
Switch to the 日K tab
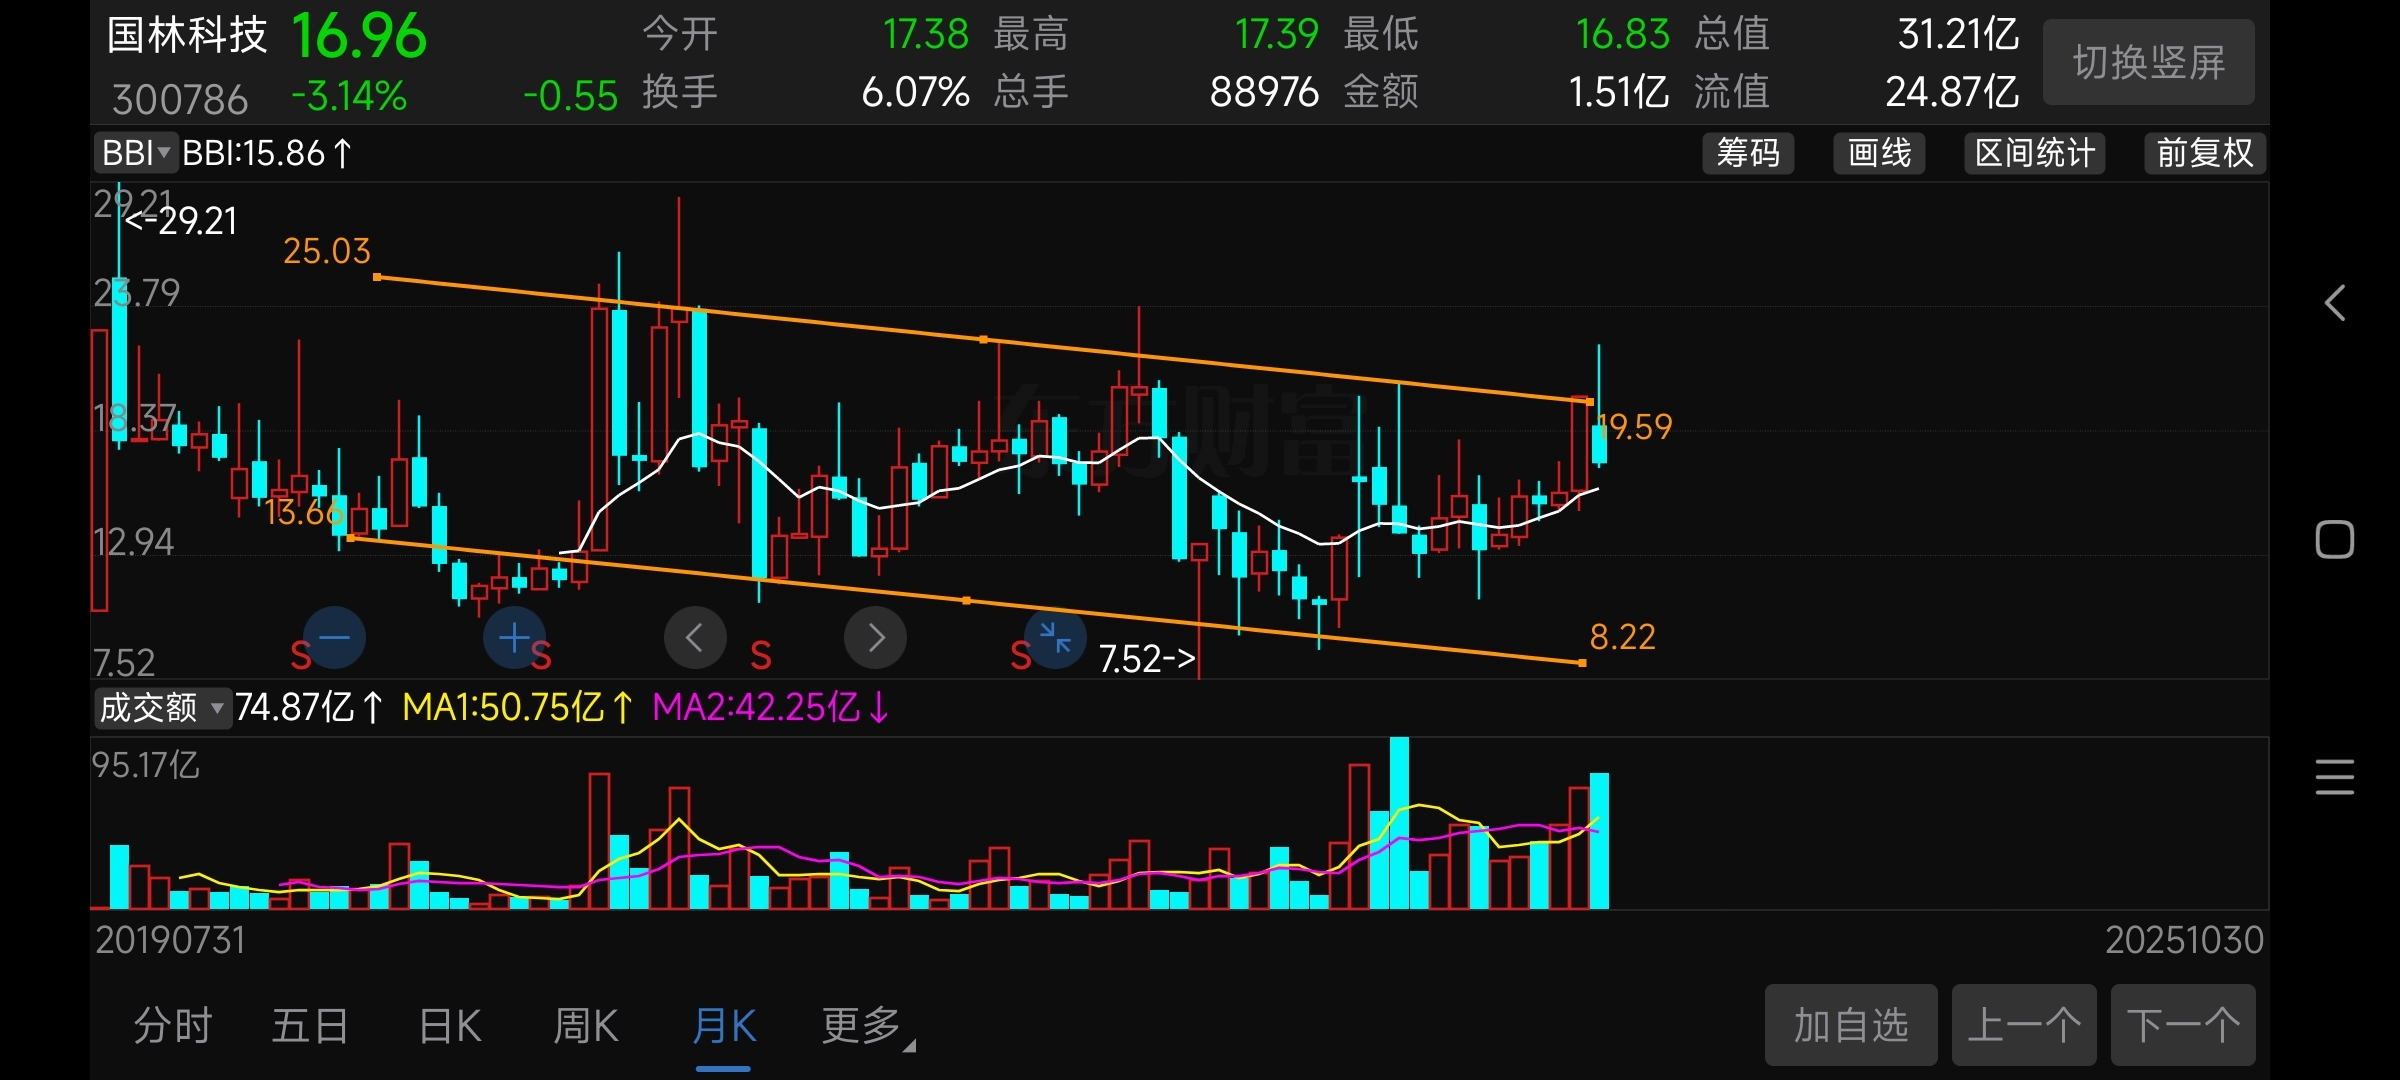[x=450, y=1026]
